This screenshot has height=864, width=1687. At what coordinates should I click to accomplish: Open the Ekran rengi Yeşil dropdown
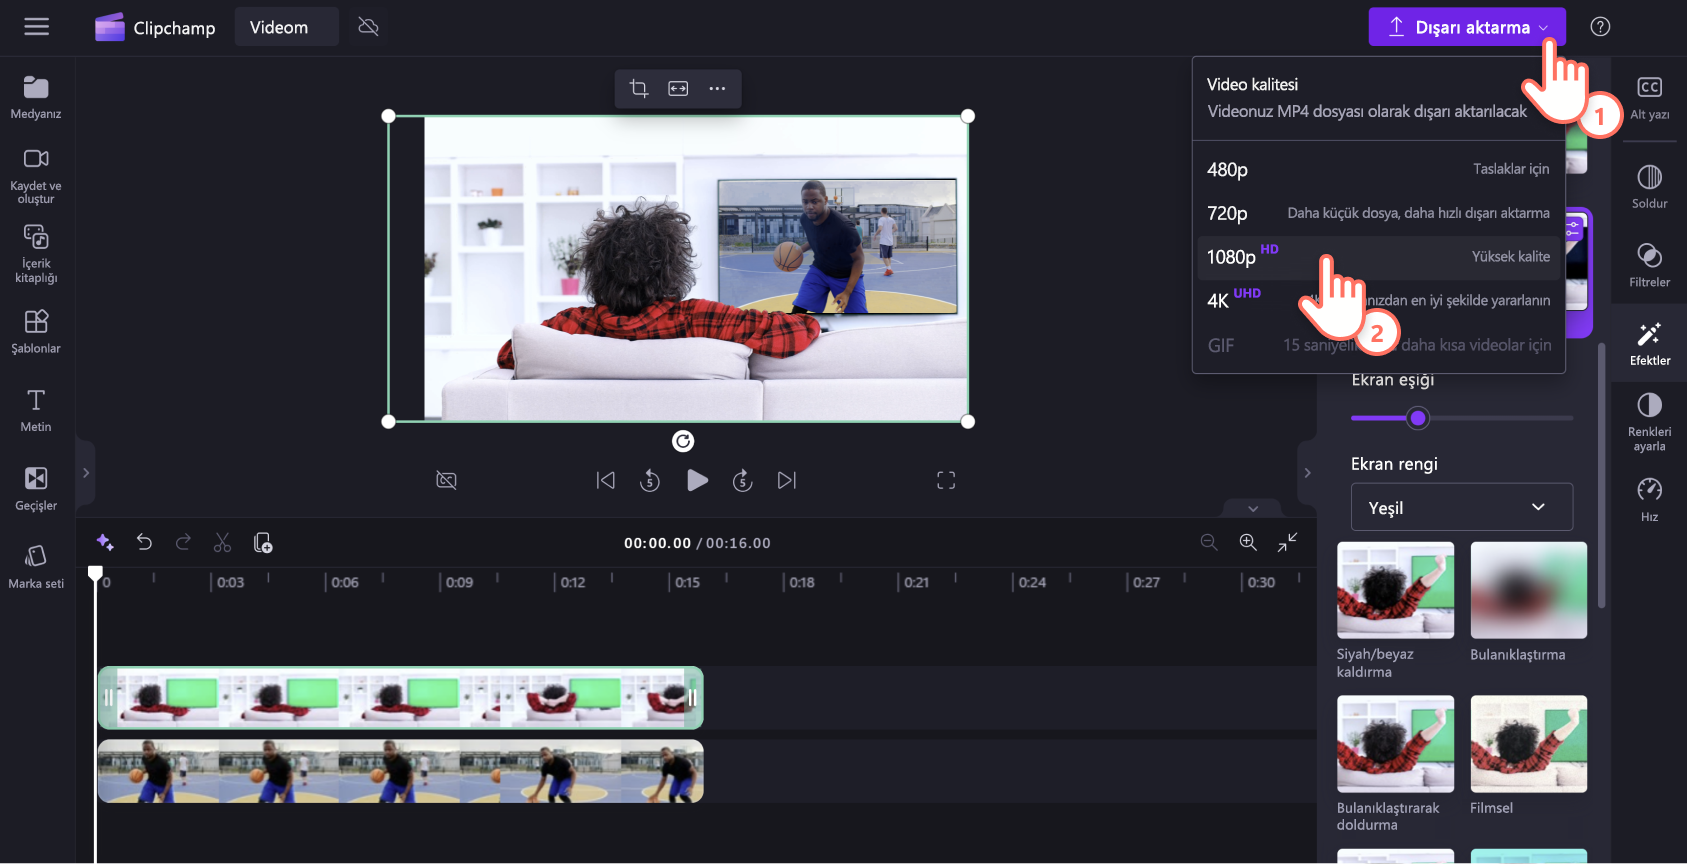[x=1462, y=507]
